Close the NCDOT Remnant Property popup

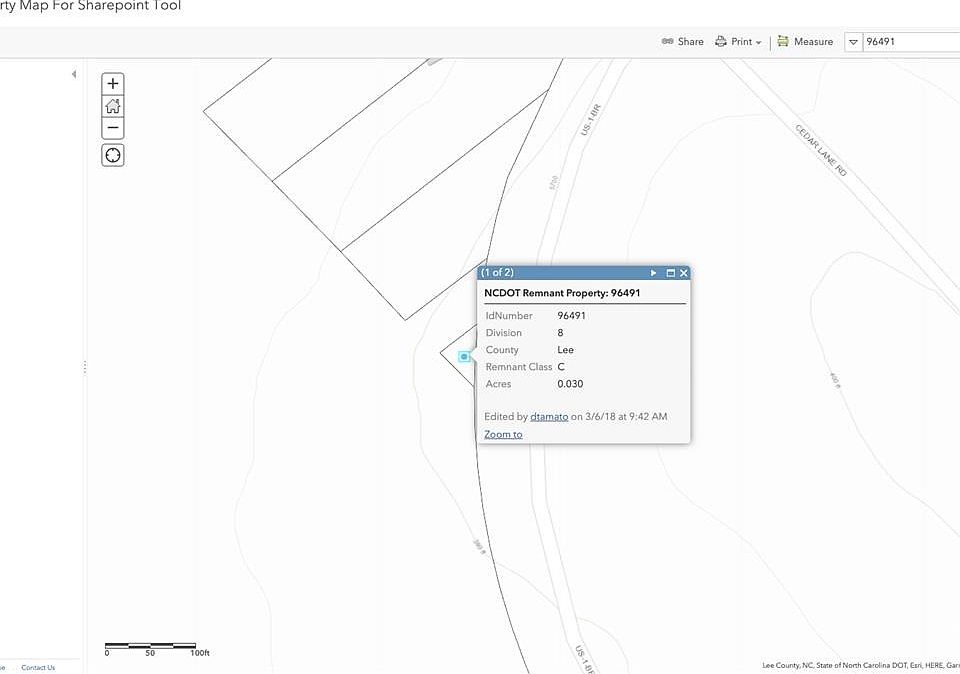tap(684, 273)
